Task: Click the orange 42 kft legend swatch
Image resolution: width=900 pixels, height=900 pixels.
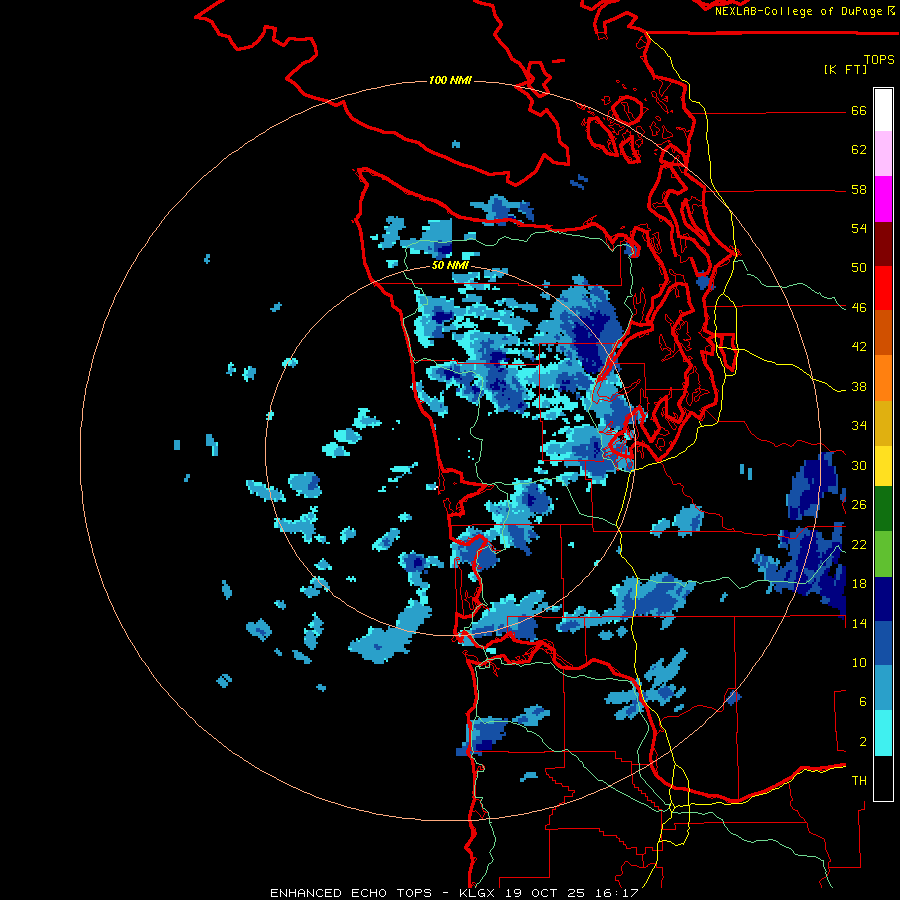Action: click(883, 377)
